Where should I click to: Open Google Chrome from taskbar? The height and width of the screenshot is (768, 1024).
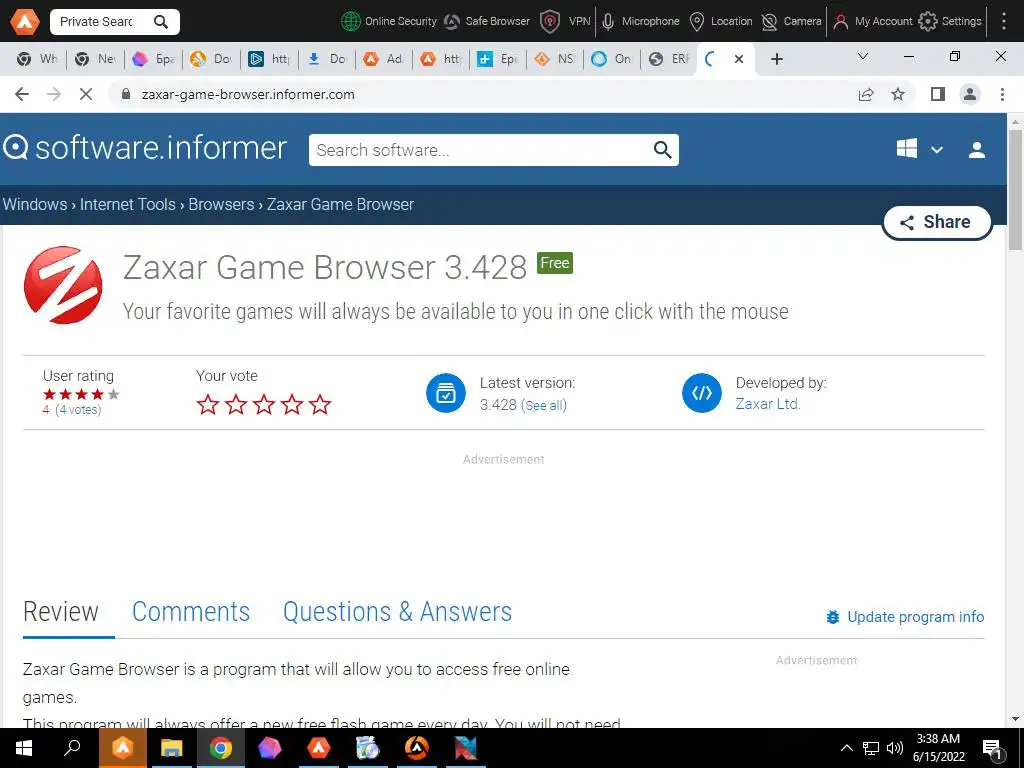pos(220,748)
